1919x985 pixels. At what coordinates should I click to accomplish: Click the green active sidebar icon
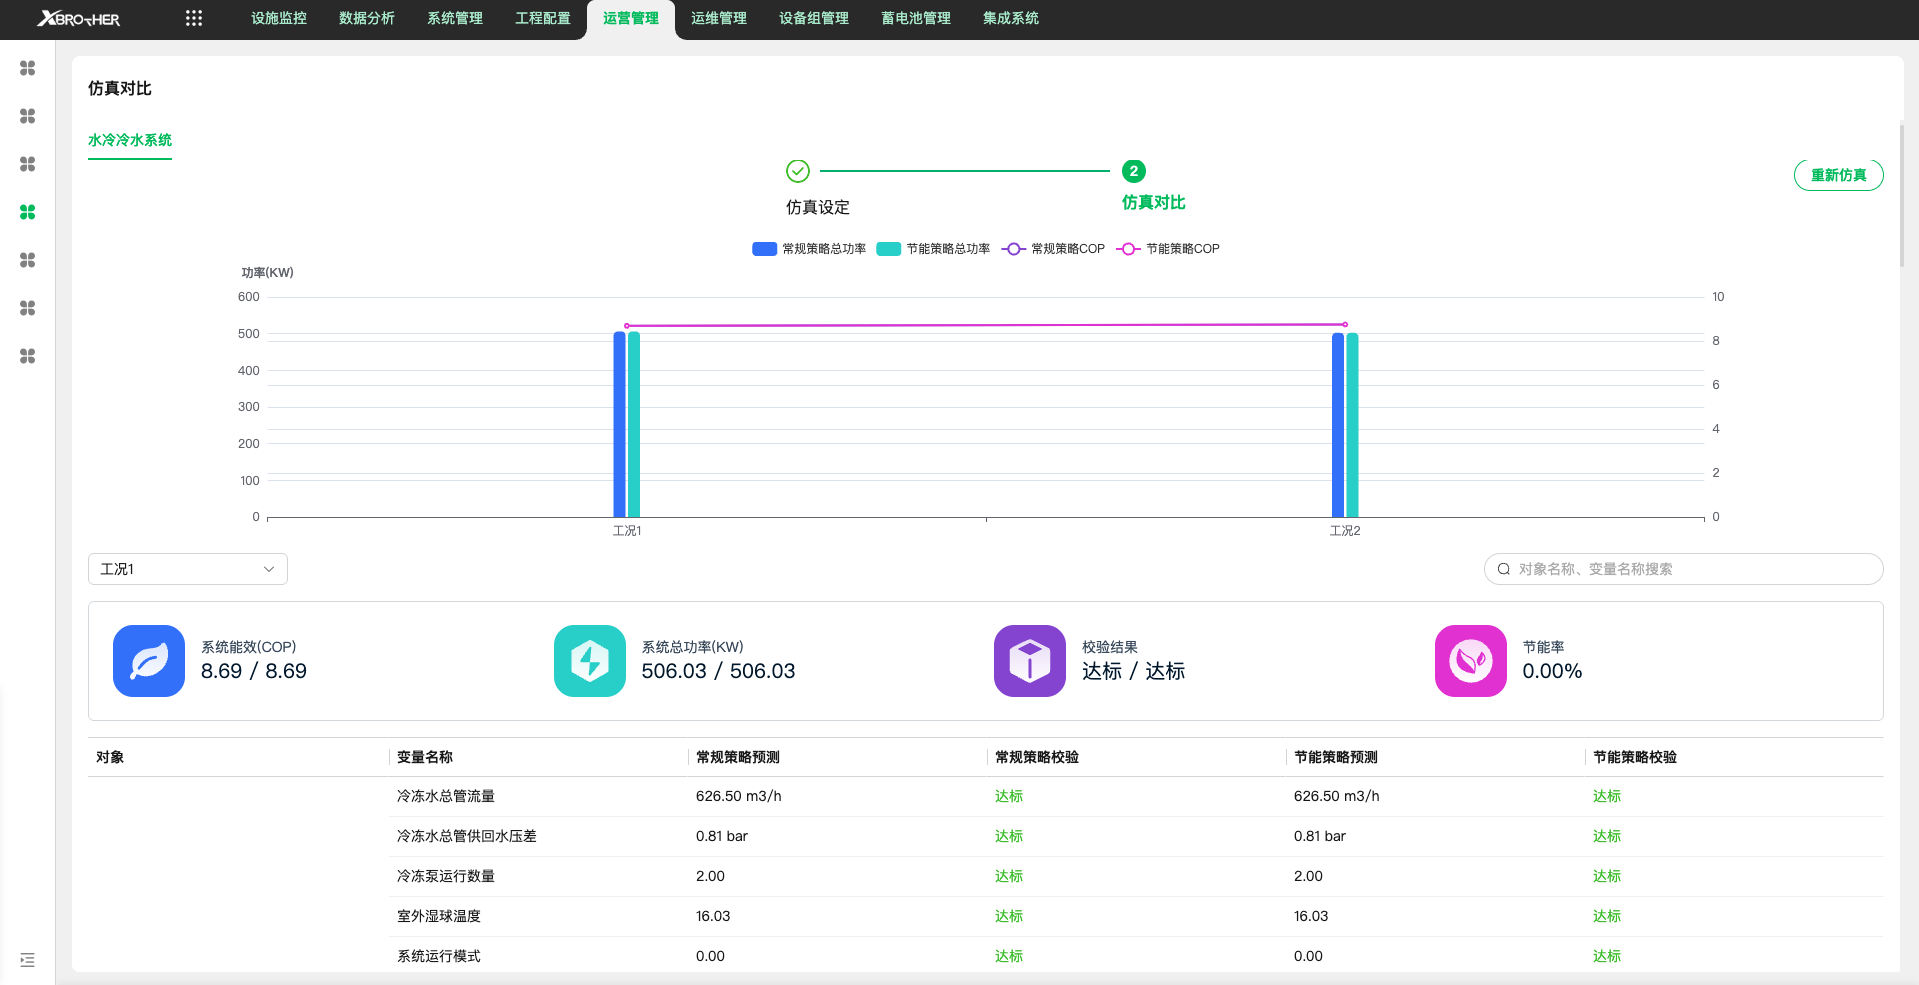pyautogui.click(x=28, y=212)
